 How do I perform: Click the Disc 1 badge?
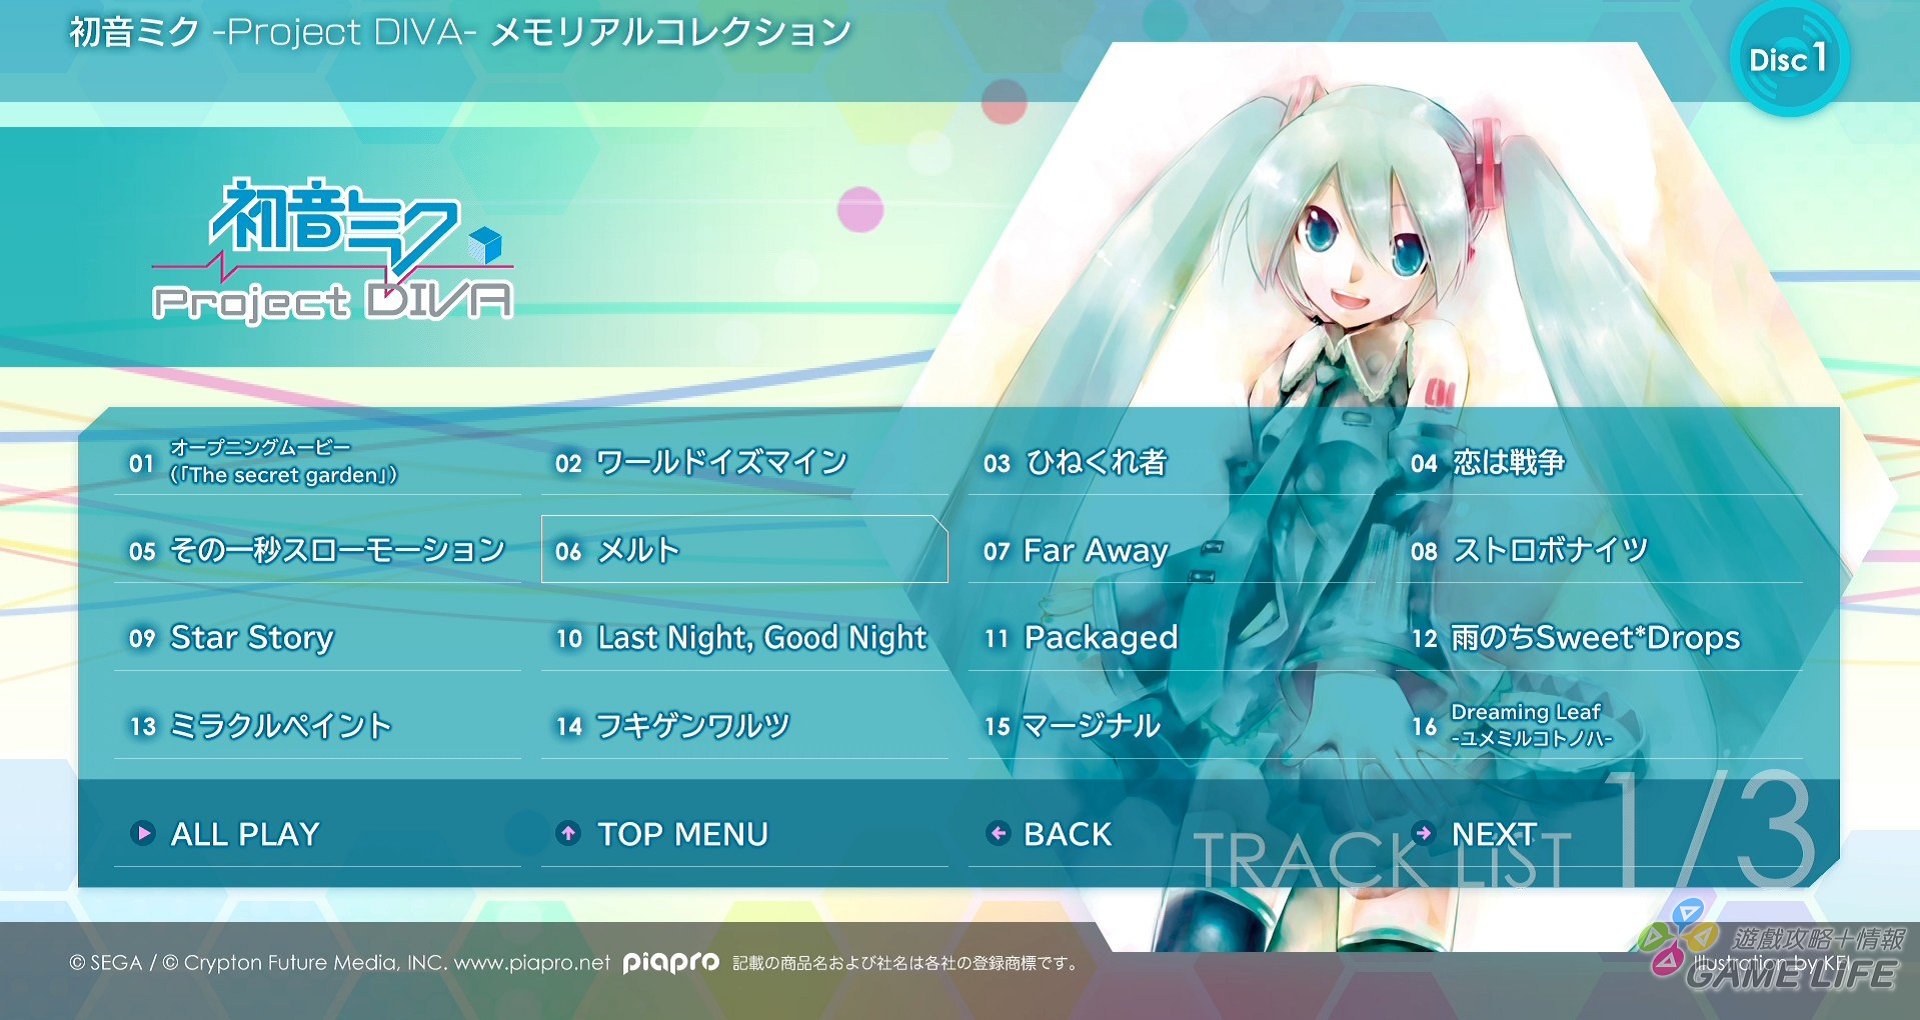click(x=1790, y=58)
